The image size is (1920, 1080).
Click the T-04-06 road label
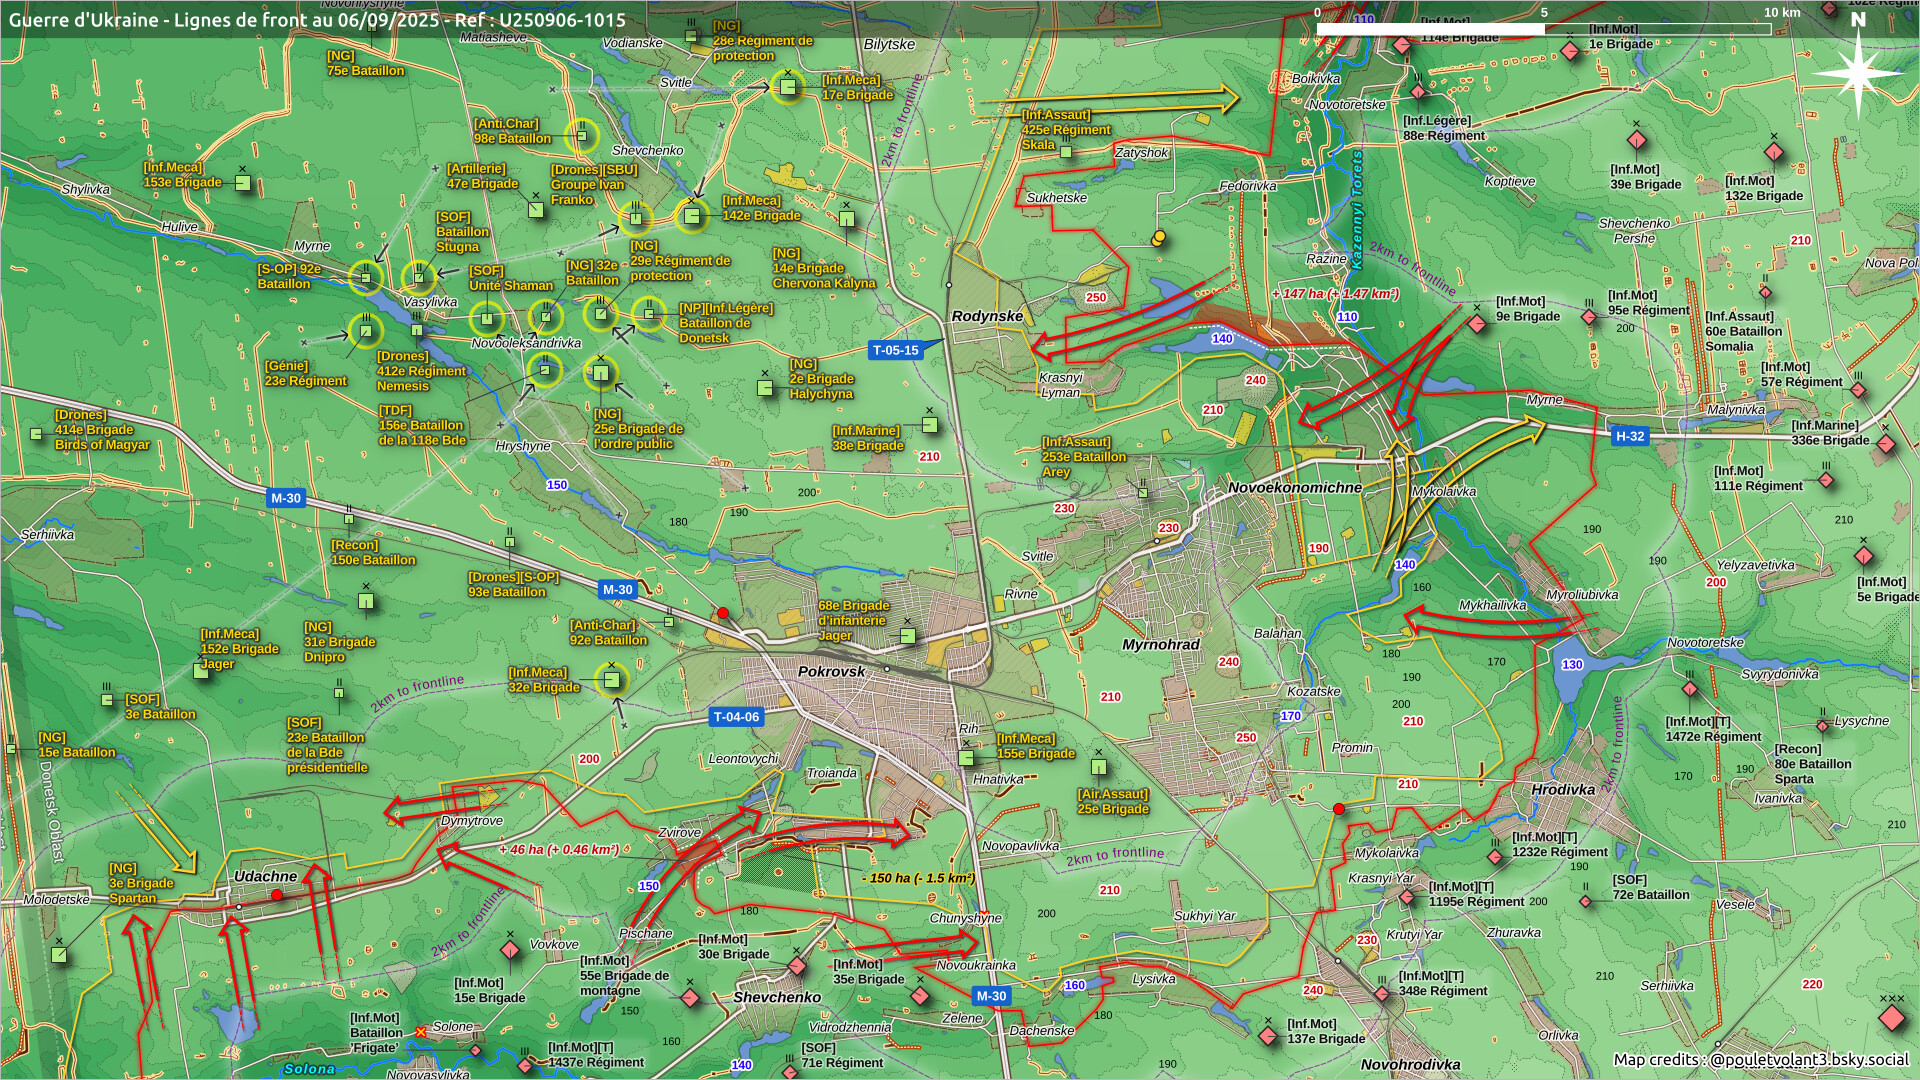pos(736,717)
